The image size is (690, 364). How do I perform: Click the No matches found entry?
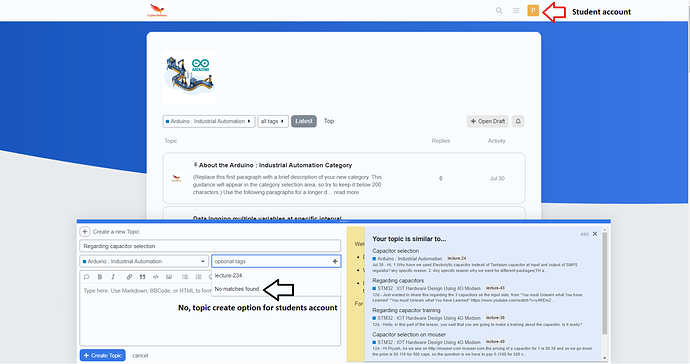pos(237,289)
